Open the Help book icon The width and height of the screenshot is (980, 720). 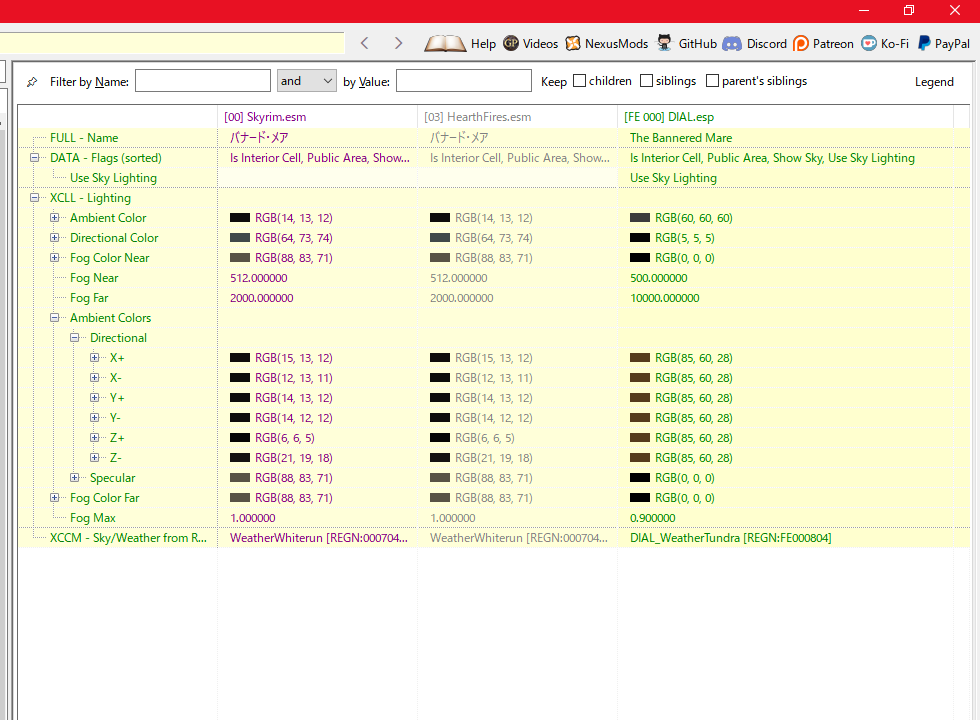(445, 43)
